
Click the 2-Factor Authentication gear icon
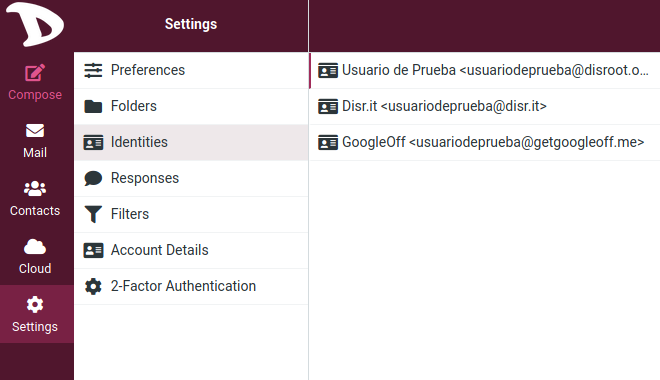point(93,286)
